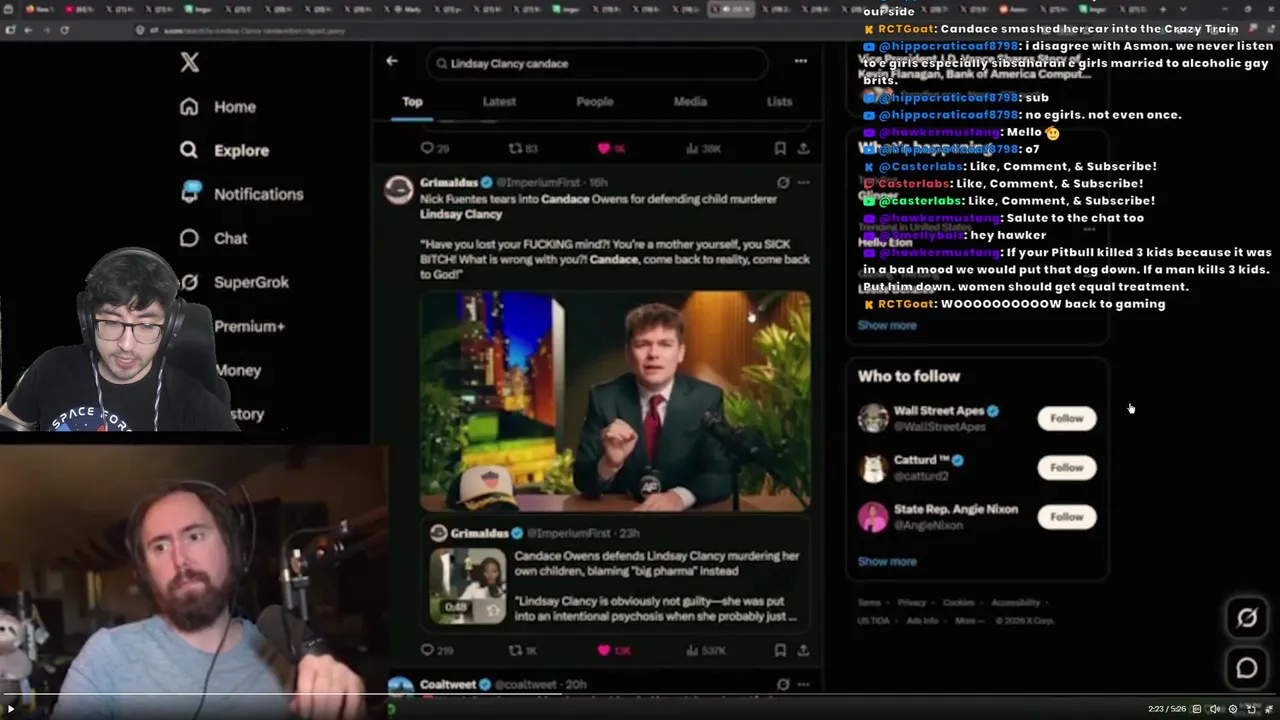Switch video to picture-in-picture mode
Screen dimensions: 1280x720
1250,709
